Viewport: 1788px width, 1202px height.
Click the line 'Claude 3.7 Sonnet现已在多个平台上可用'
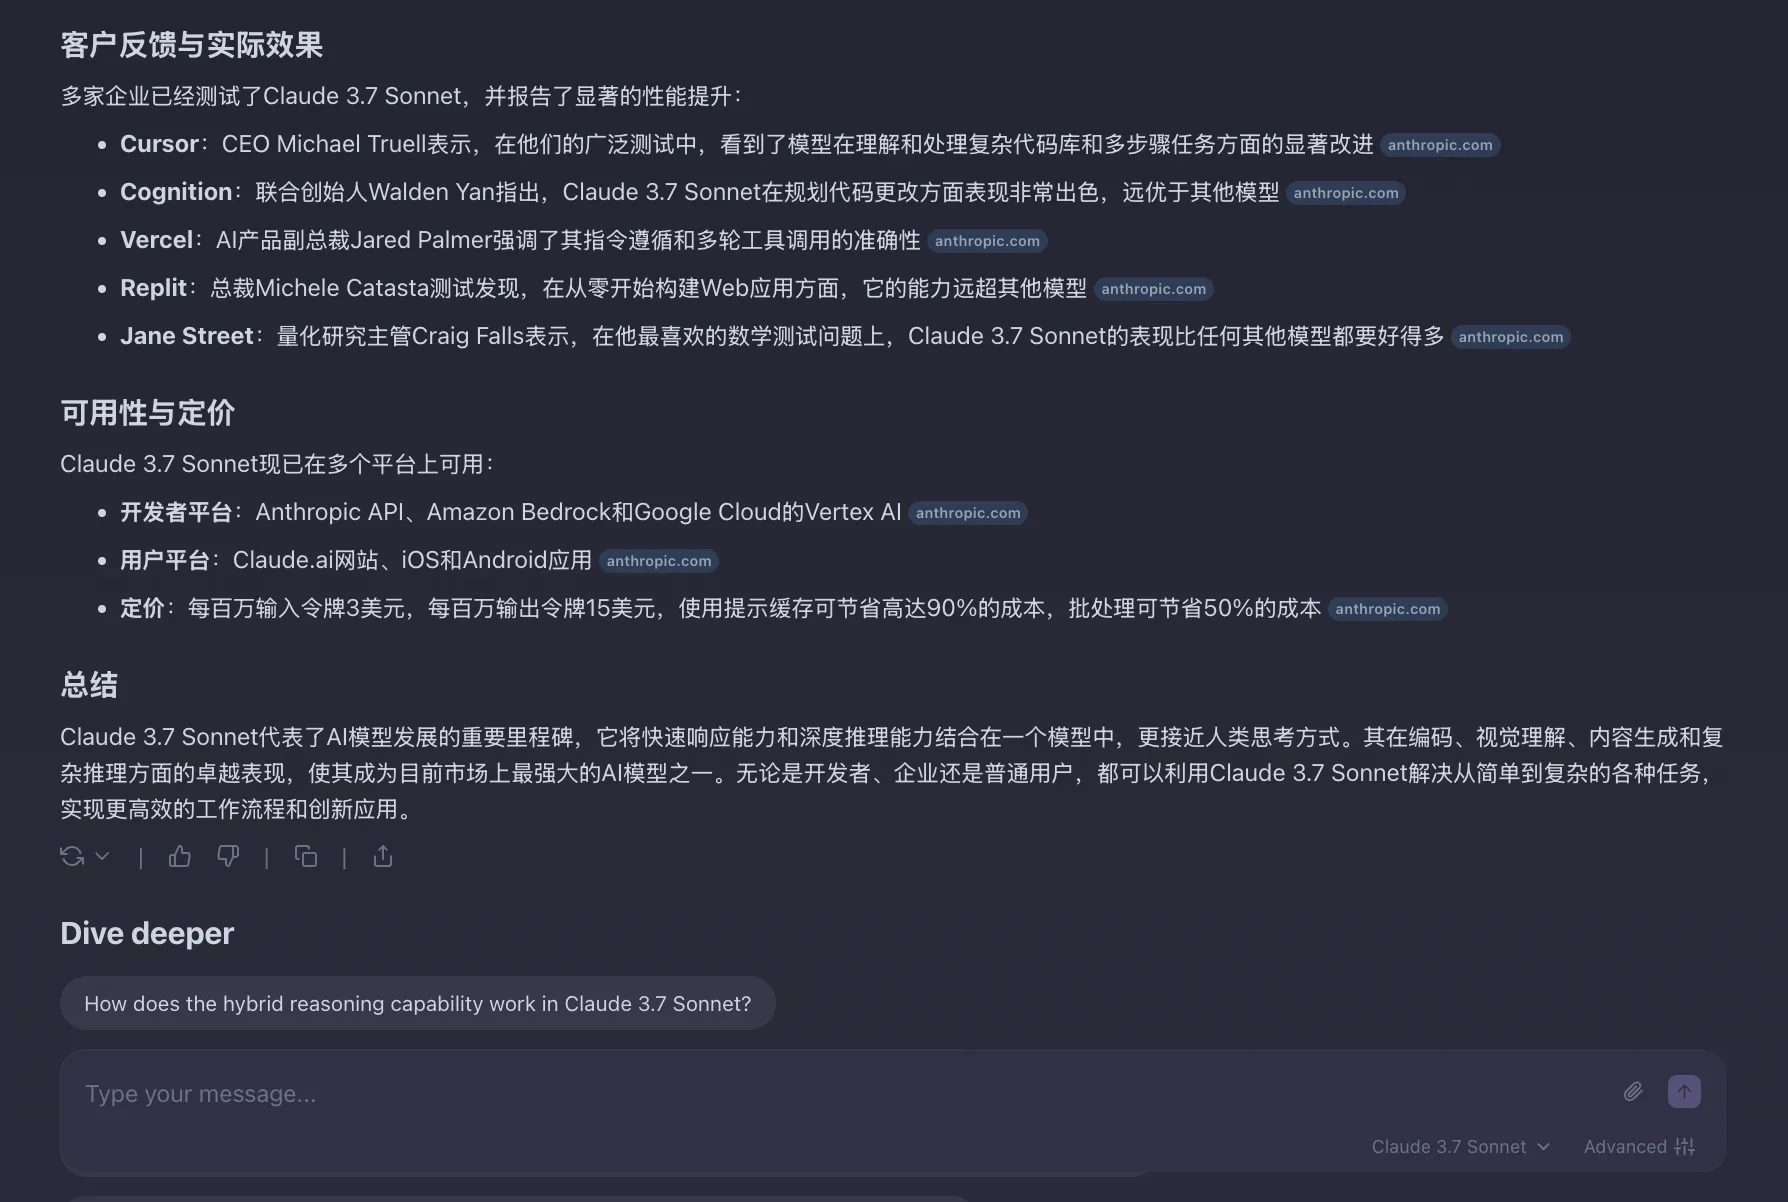pos(277,464)
